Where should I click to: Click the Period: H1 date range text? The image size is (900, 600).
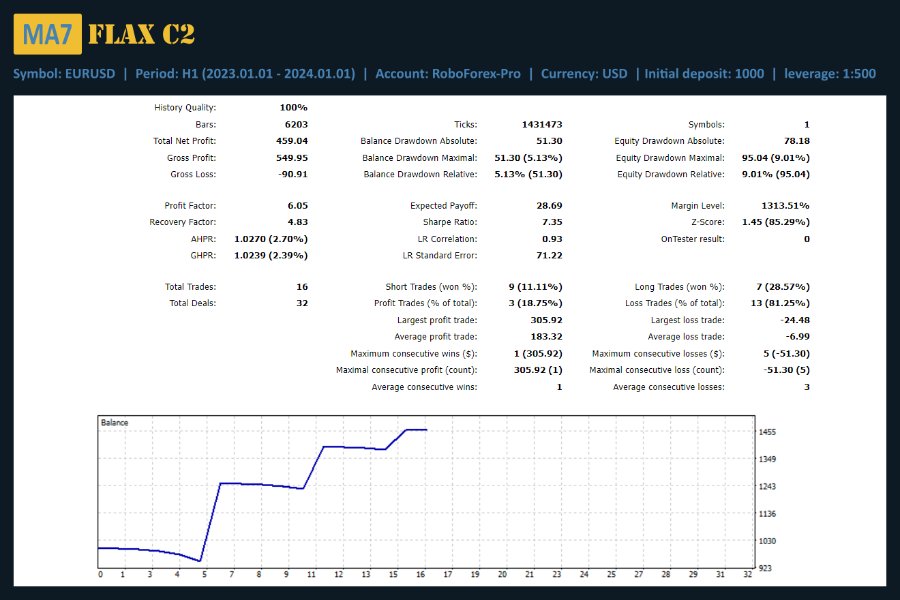pyautogui.click(x=245, y=73)
